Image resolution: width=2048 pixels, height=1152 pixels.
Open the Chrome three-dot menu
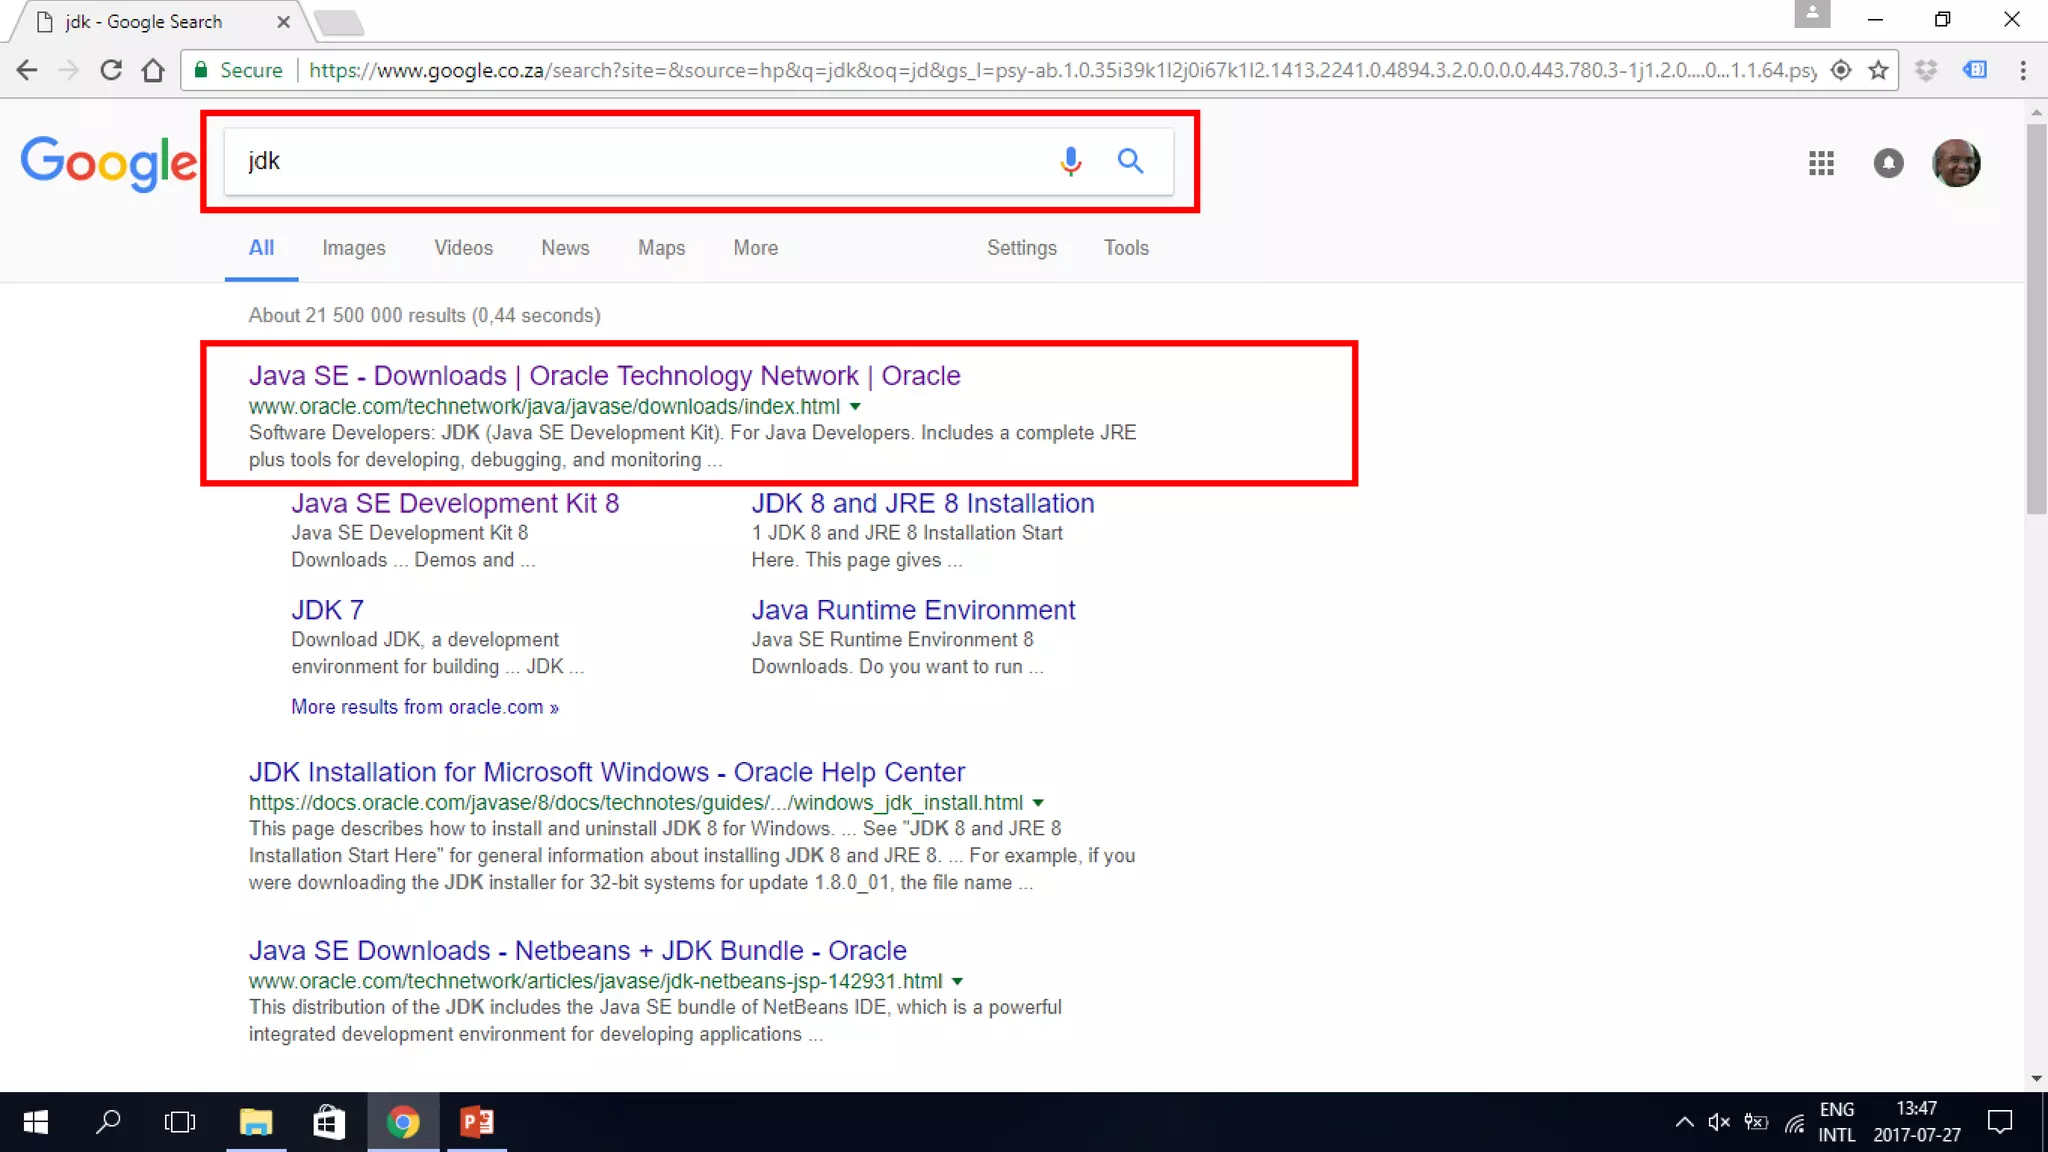click(x=2023, y=70)
